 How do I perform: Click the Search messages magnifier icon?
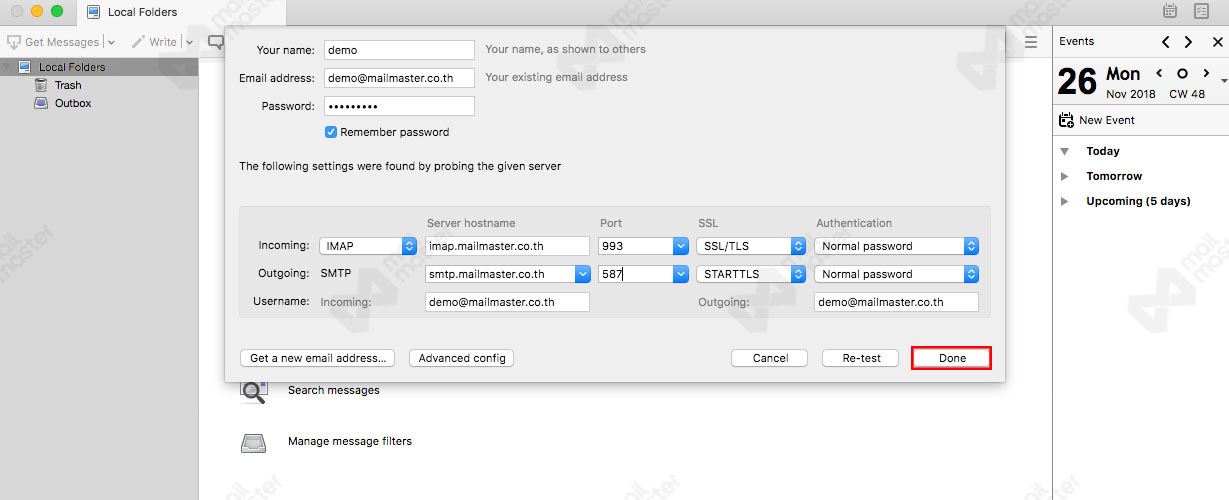[x=254, y=391]
